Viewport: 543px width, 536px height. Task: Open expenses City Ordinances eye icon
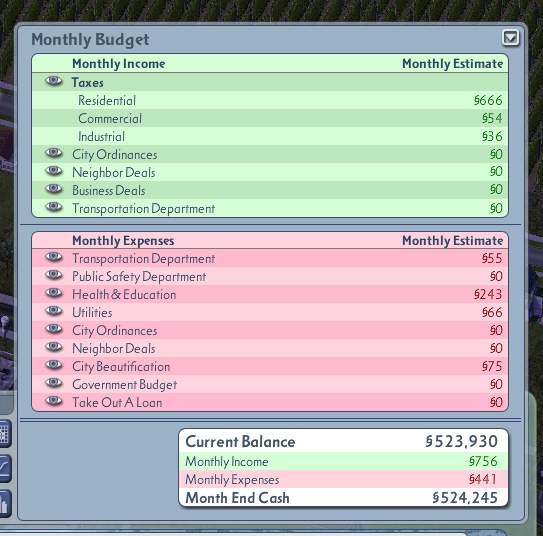click(x=54, y=329)
